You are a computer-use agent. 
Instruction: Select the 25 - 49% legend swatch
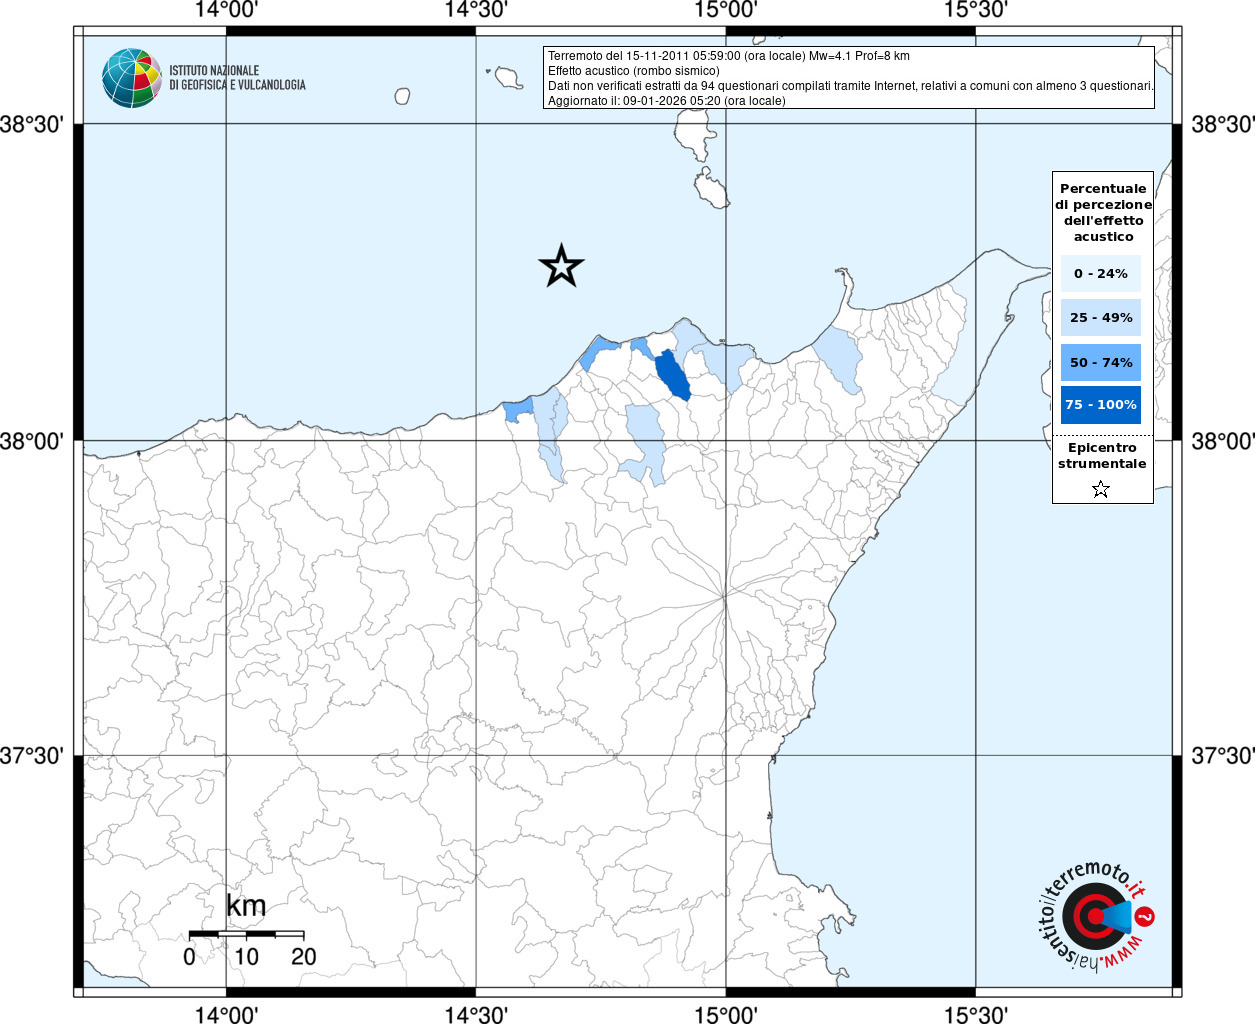tap(1100, 318)
